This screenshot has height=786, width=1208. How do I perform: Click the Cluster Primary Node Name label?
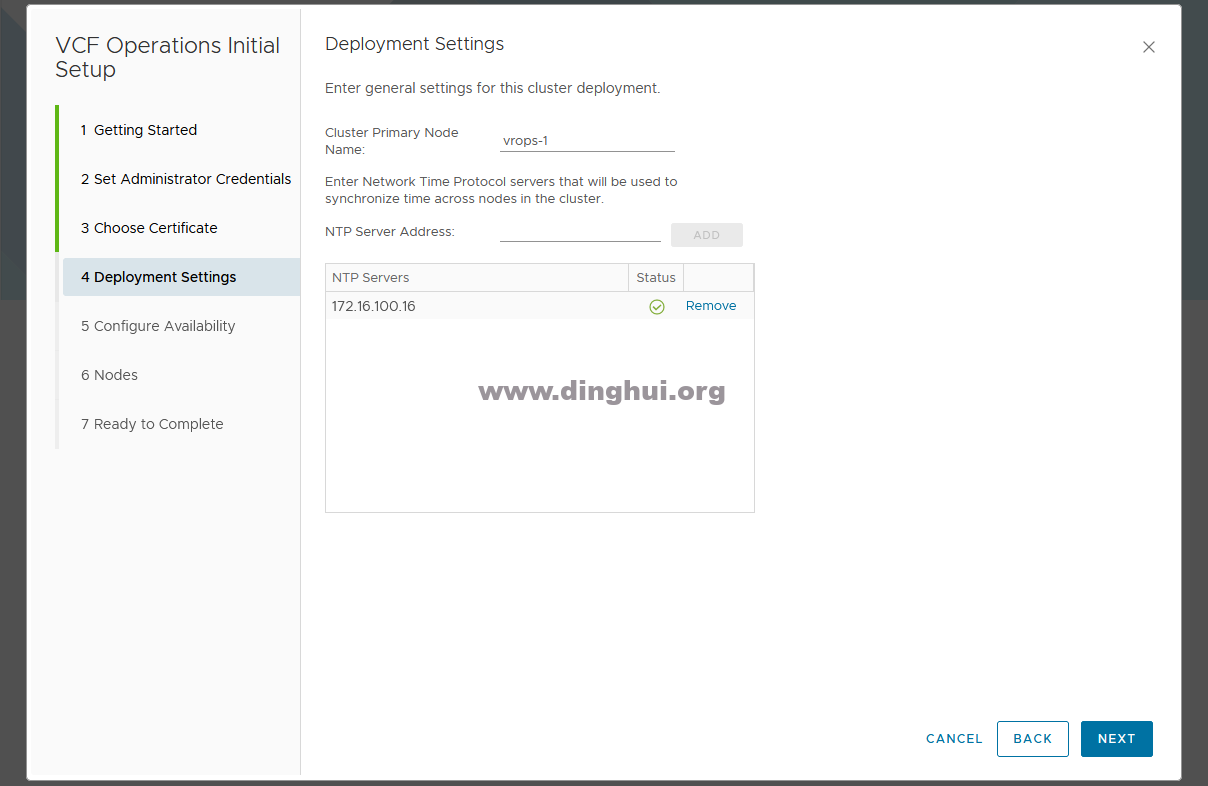(x=392, y=141)
